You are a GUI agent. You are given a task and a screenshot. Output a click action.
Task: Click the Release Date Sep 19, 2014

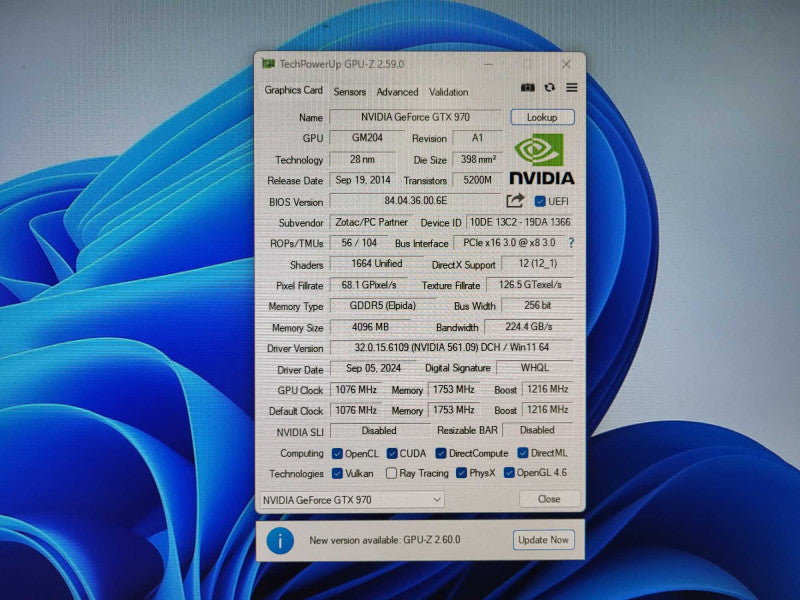363,180
